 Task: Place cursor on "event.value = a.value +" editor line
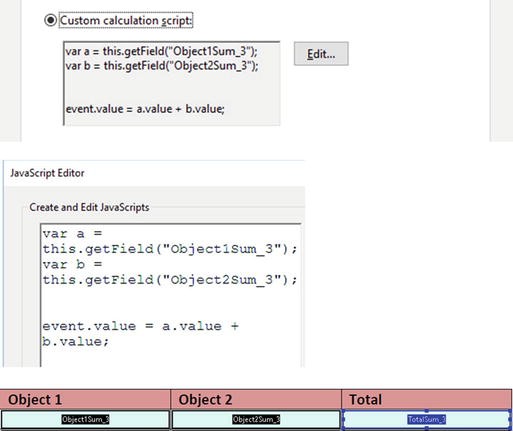click(x=140, y=326)
